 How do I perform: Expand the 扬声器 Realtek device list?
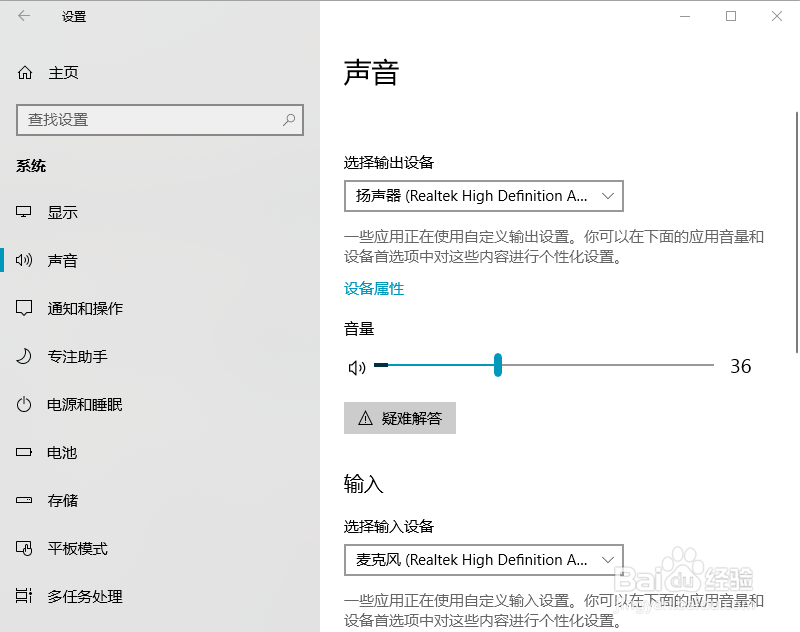pyautogui.click(x=608, y=196)
